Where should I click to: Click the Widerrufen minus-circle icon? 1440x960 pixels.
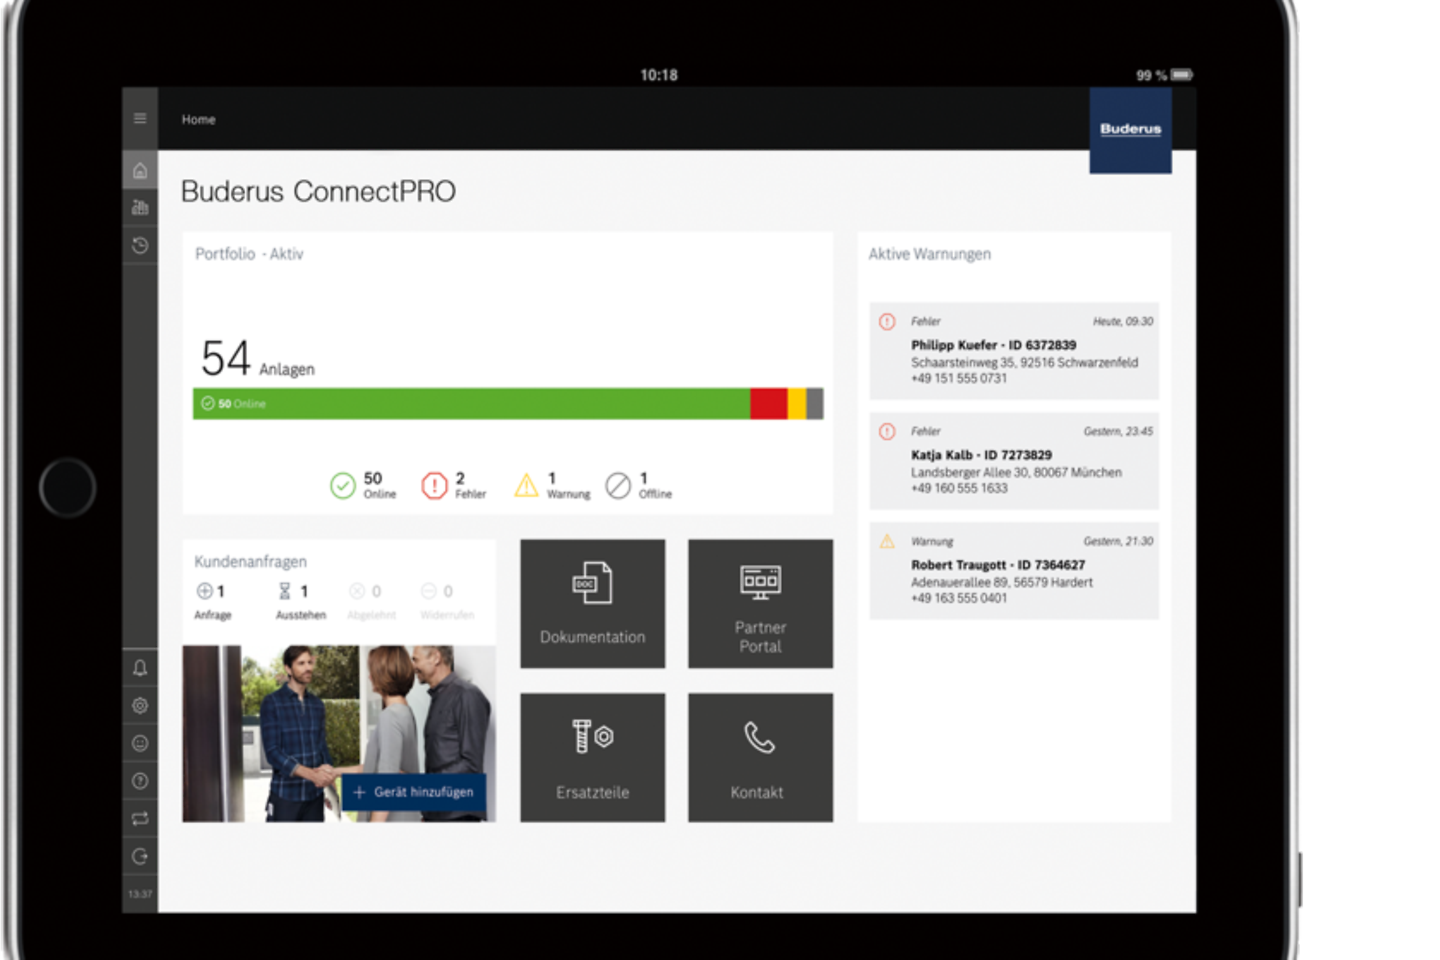(x=428, y=591)
